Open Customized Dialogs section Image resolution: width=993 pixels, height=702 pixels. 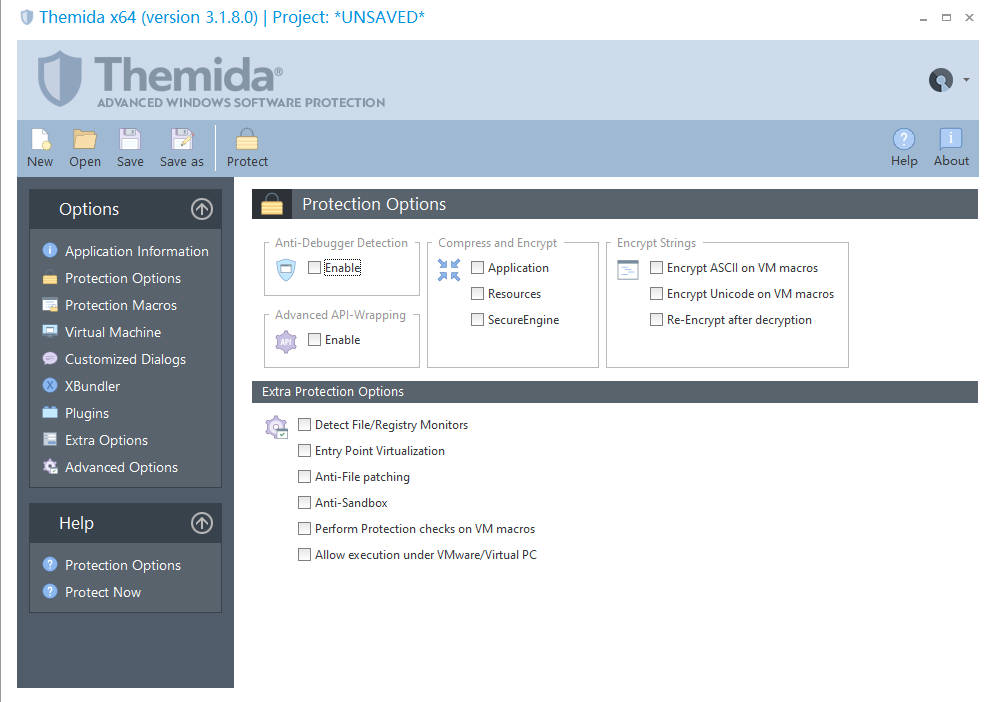tap(125, 359)
